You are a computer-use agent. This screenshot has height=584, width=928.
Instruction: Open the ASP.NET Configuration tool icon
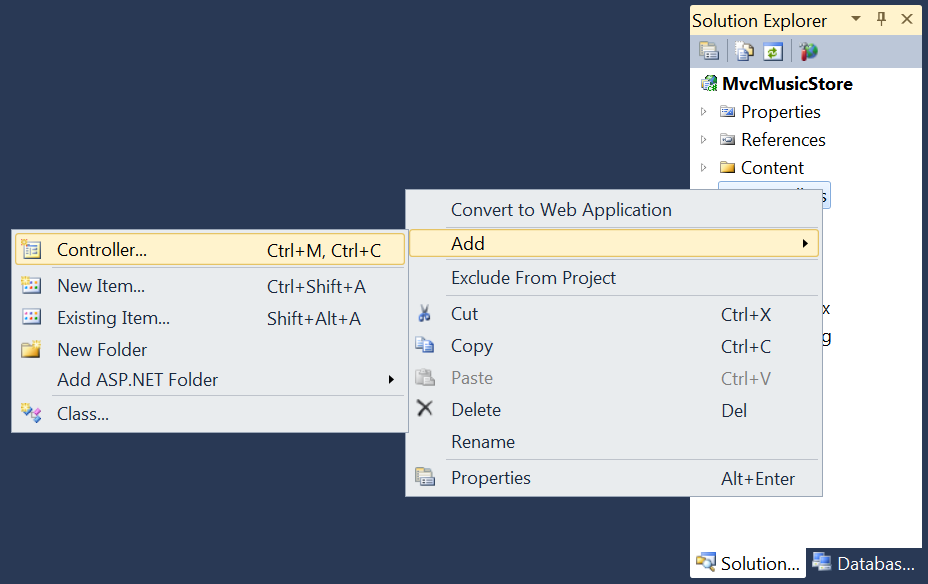(808, 51)
